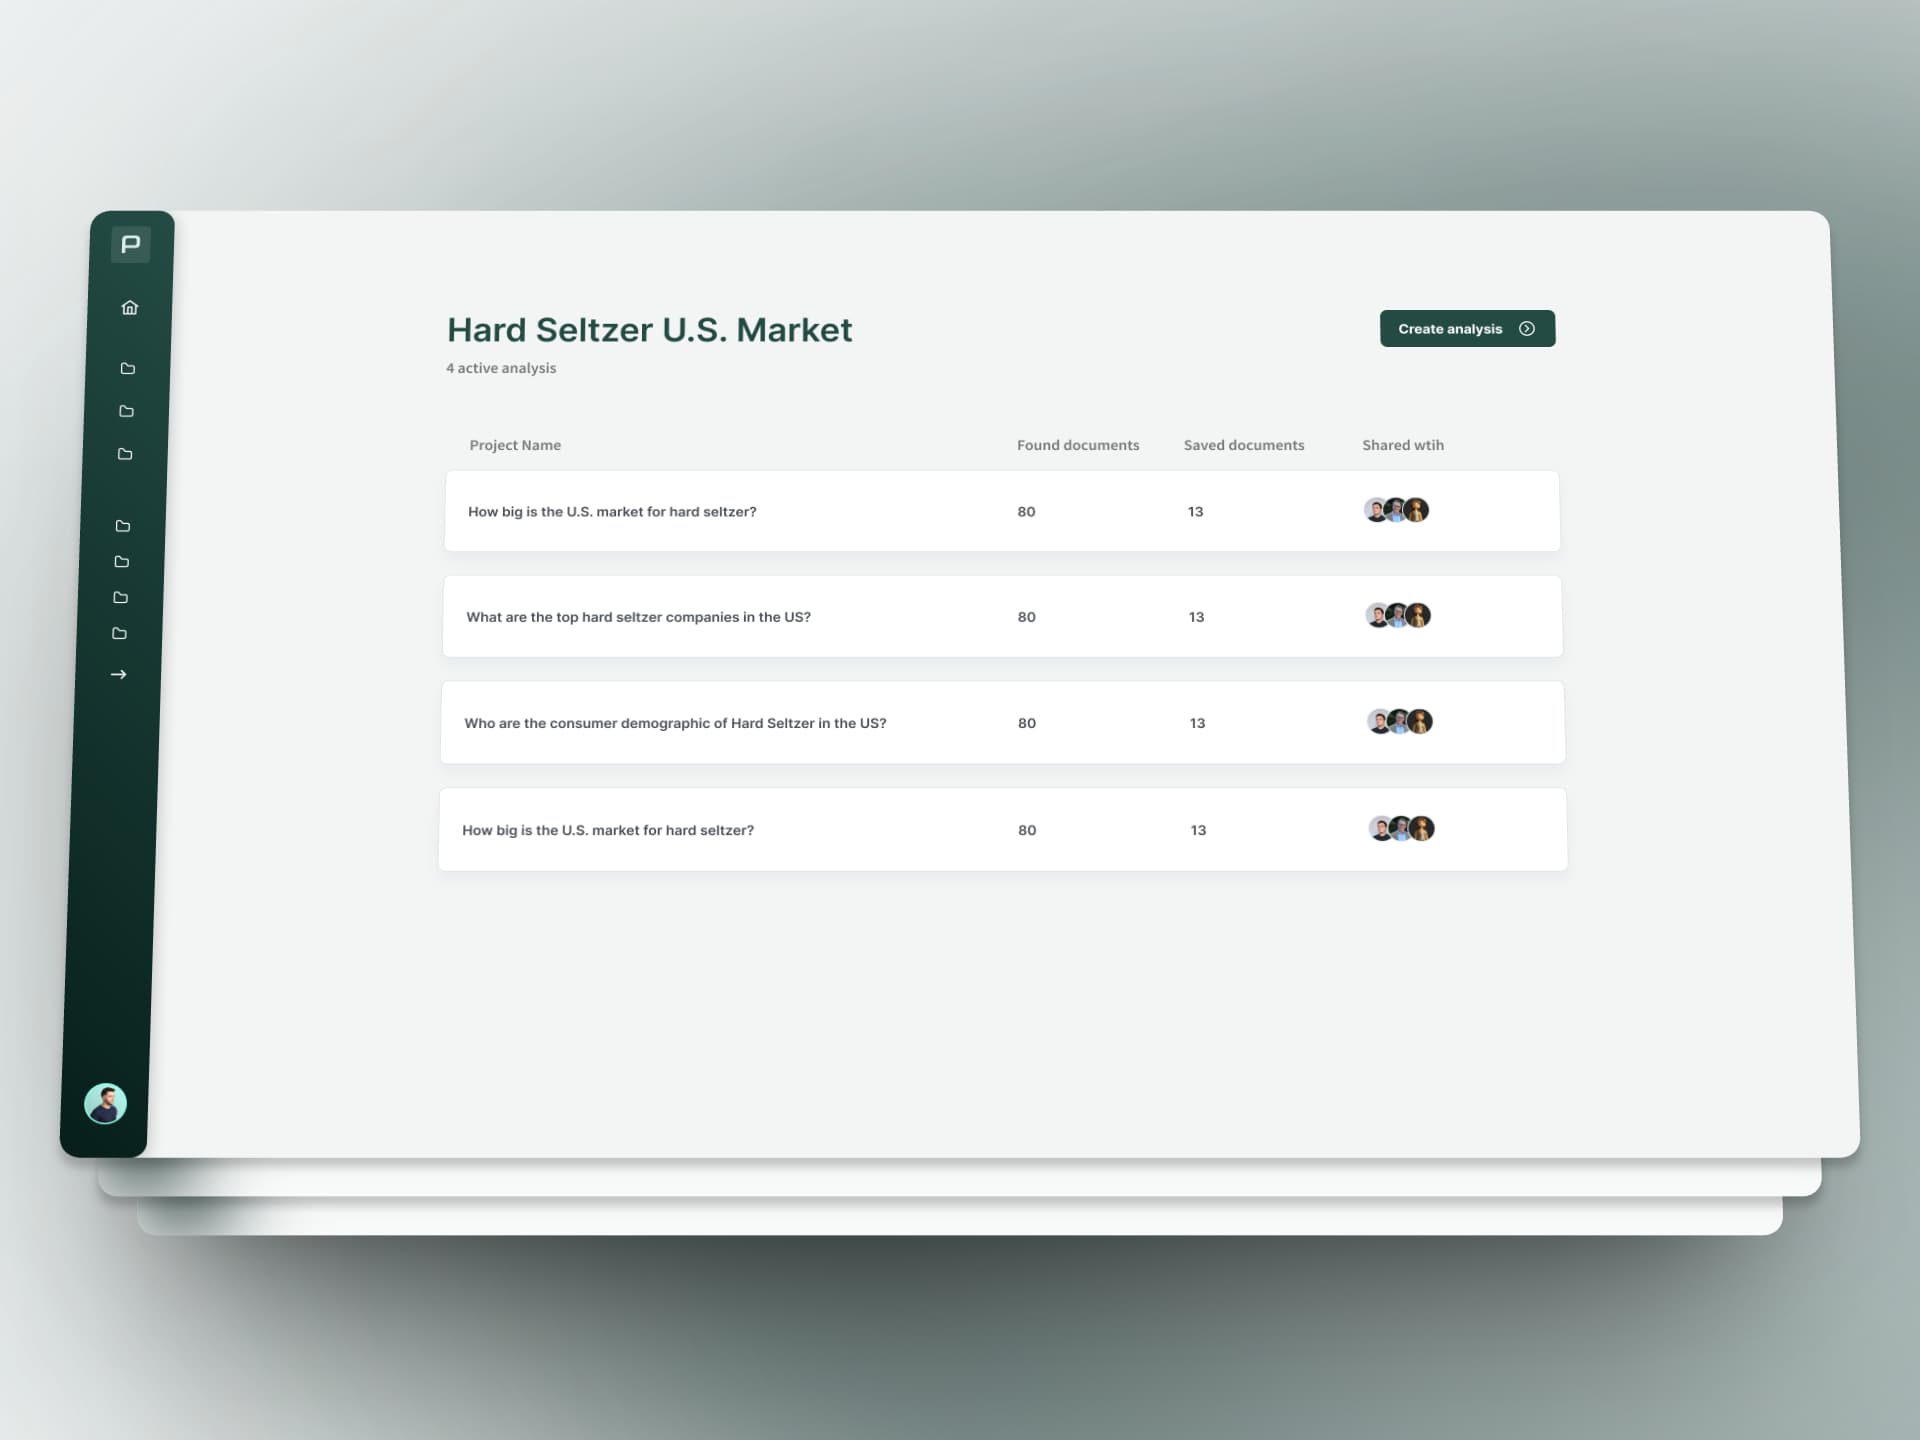Open the first project folder in the sidebar
This screenshot has height=1440, width=1920.
[x=127, y=368]
